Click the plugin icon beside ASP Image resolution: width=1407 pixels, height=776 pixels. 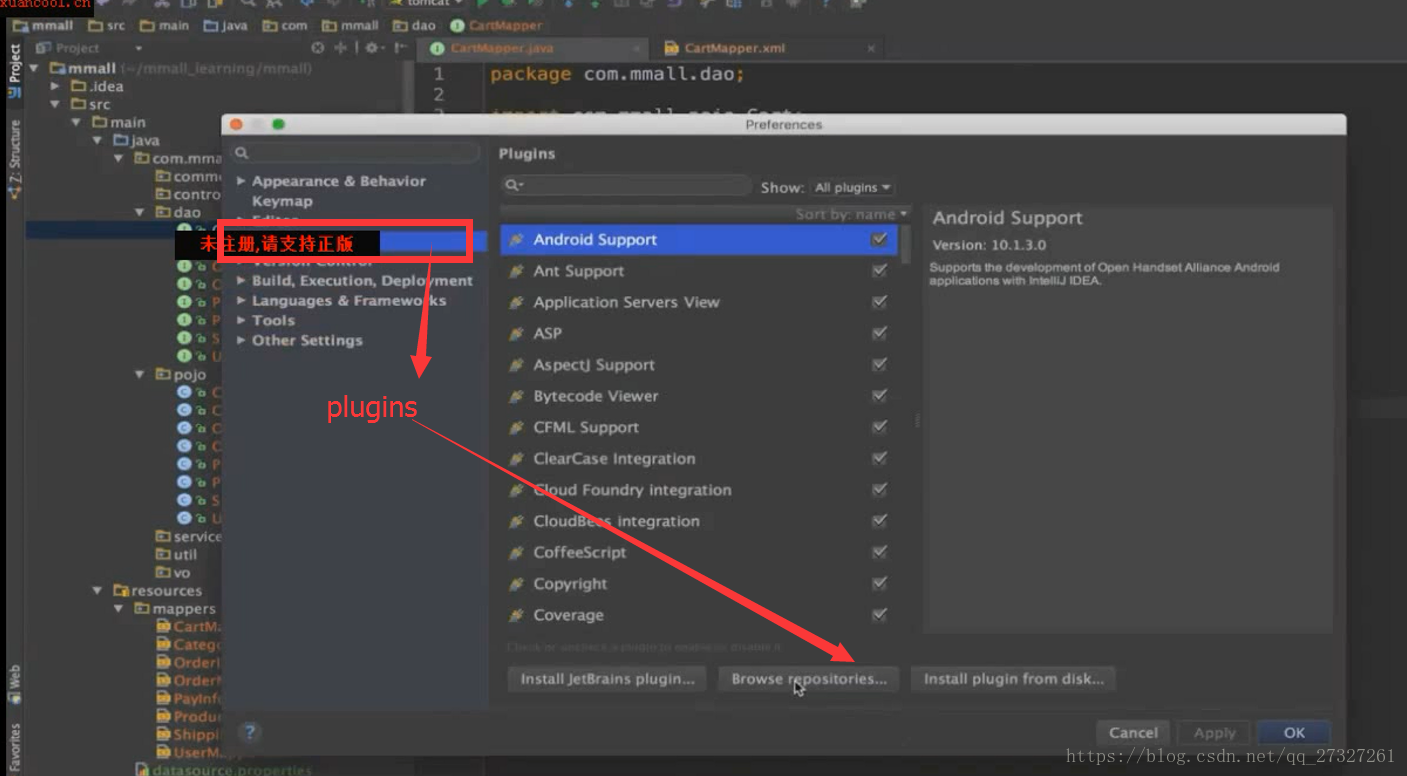click(x=517, y=334)
